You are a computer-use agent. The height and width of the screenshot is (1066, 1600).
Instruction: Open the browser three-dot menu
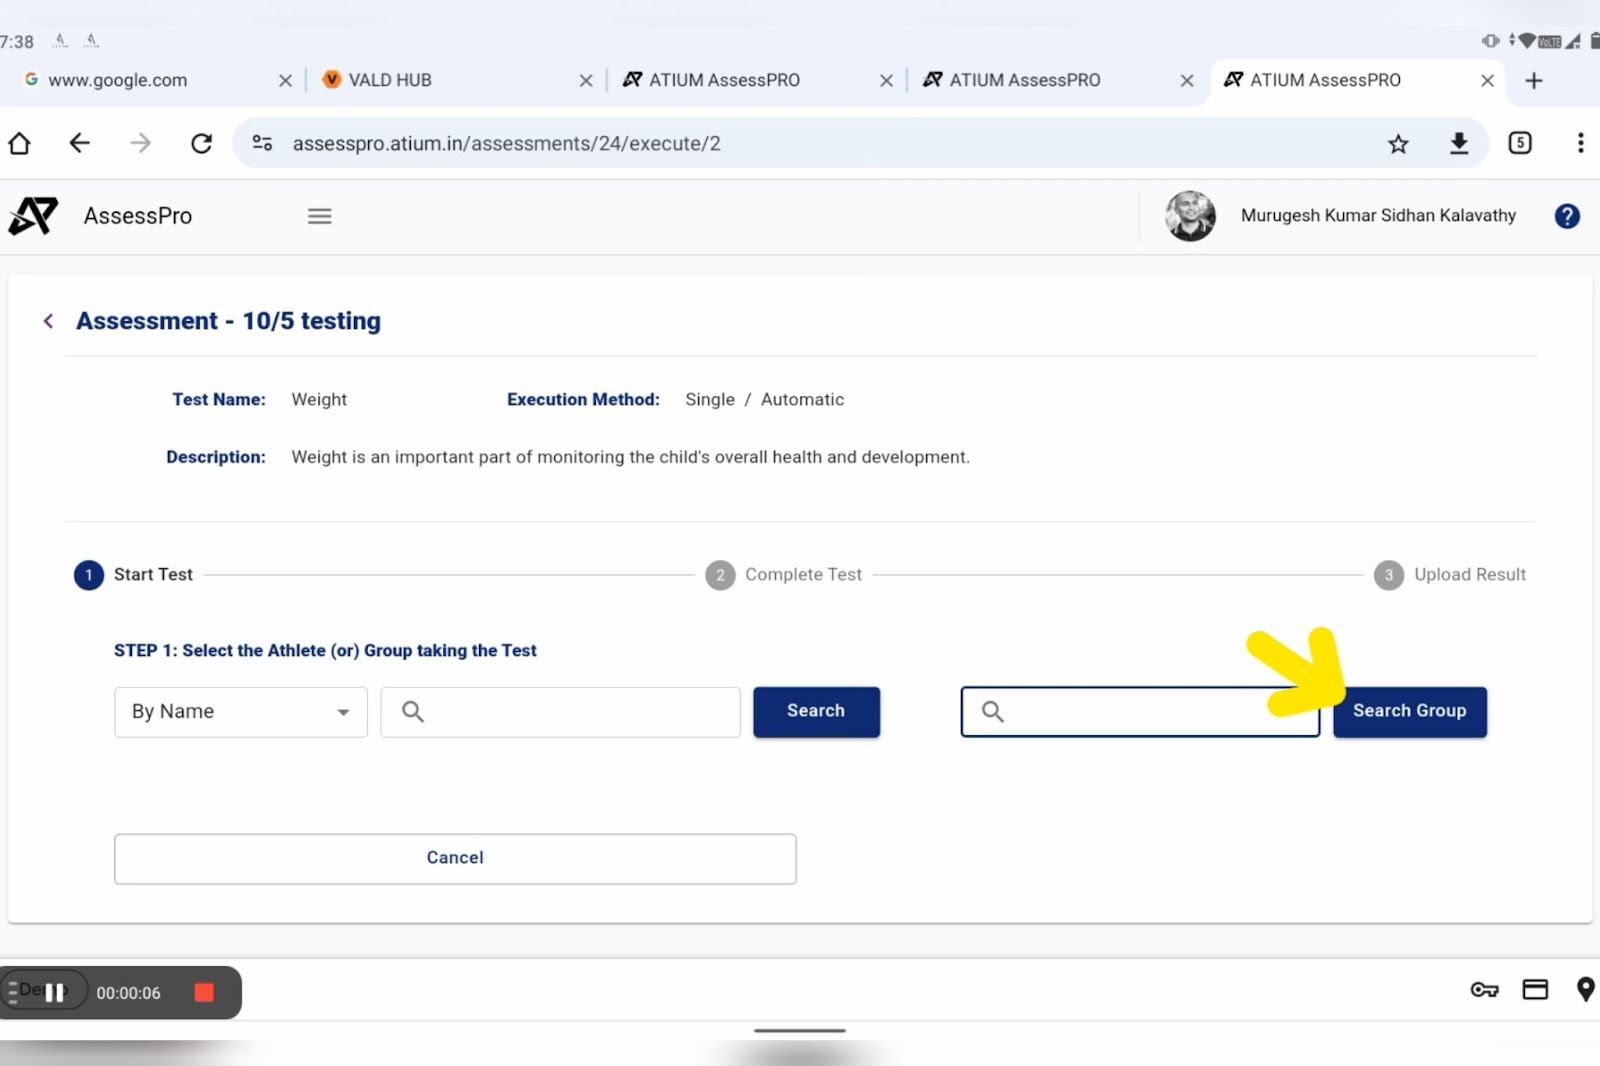pyautogui.click(x=1580, y=143)
